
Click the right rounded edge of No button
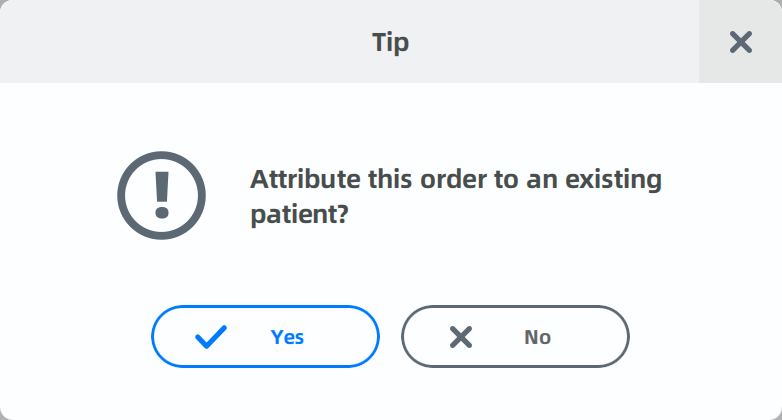[622, 337]
